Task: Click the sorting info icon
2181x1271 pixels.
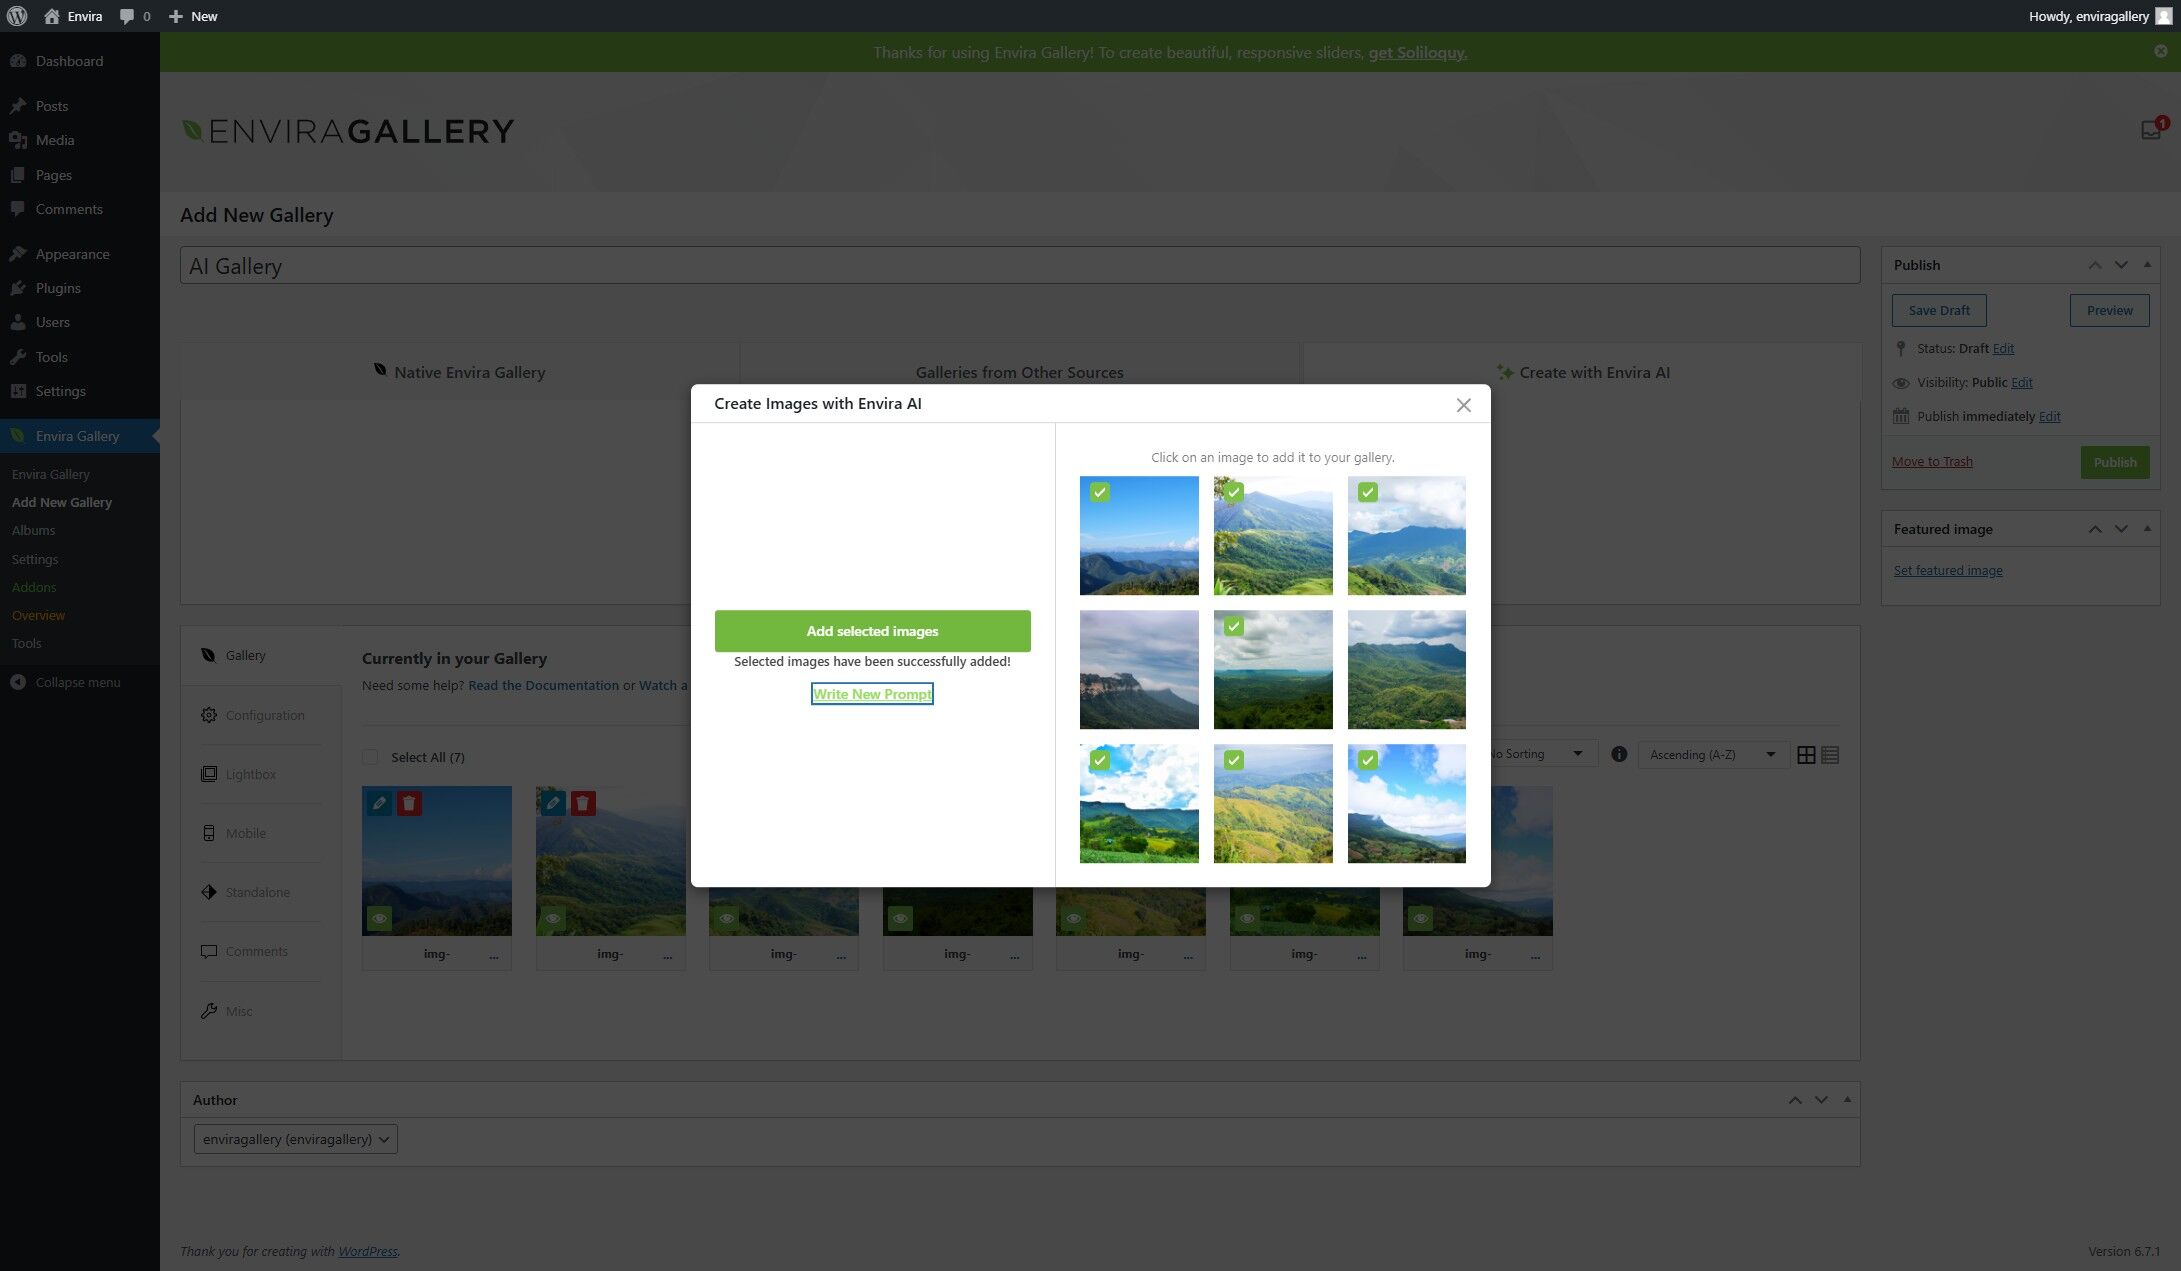Action: [x=1619, y=754]
